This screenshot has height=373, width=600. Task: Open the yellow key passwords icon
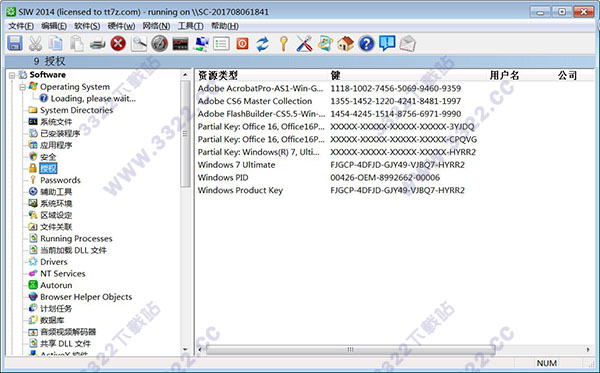point(284,44)
